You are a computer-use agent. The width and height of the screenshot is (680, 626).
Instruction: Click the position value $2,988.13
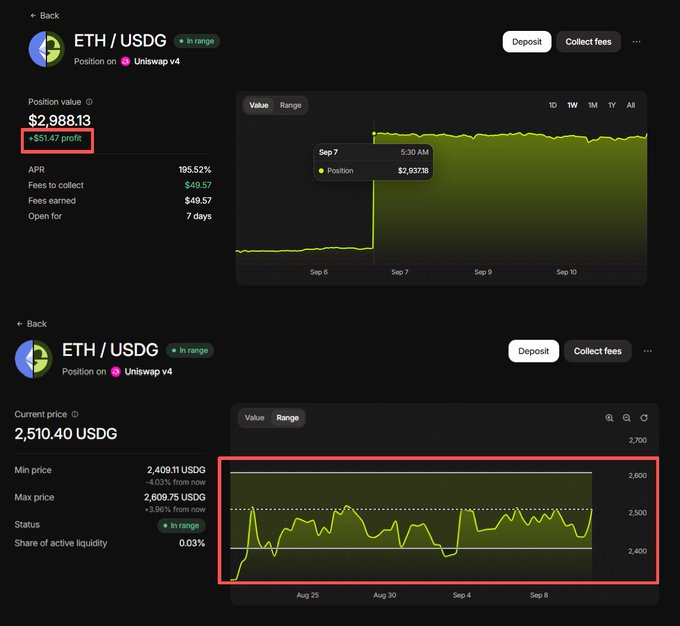[x=59, y=120]
